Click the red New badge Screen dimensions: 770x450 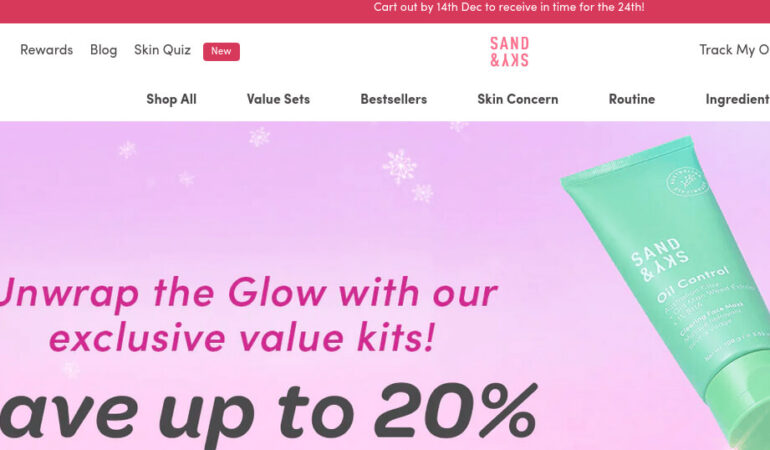[x=221, y=52]
